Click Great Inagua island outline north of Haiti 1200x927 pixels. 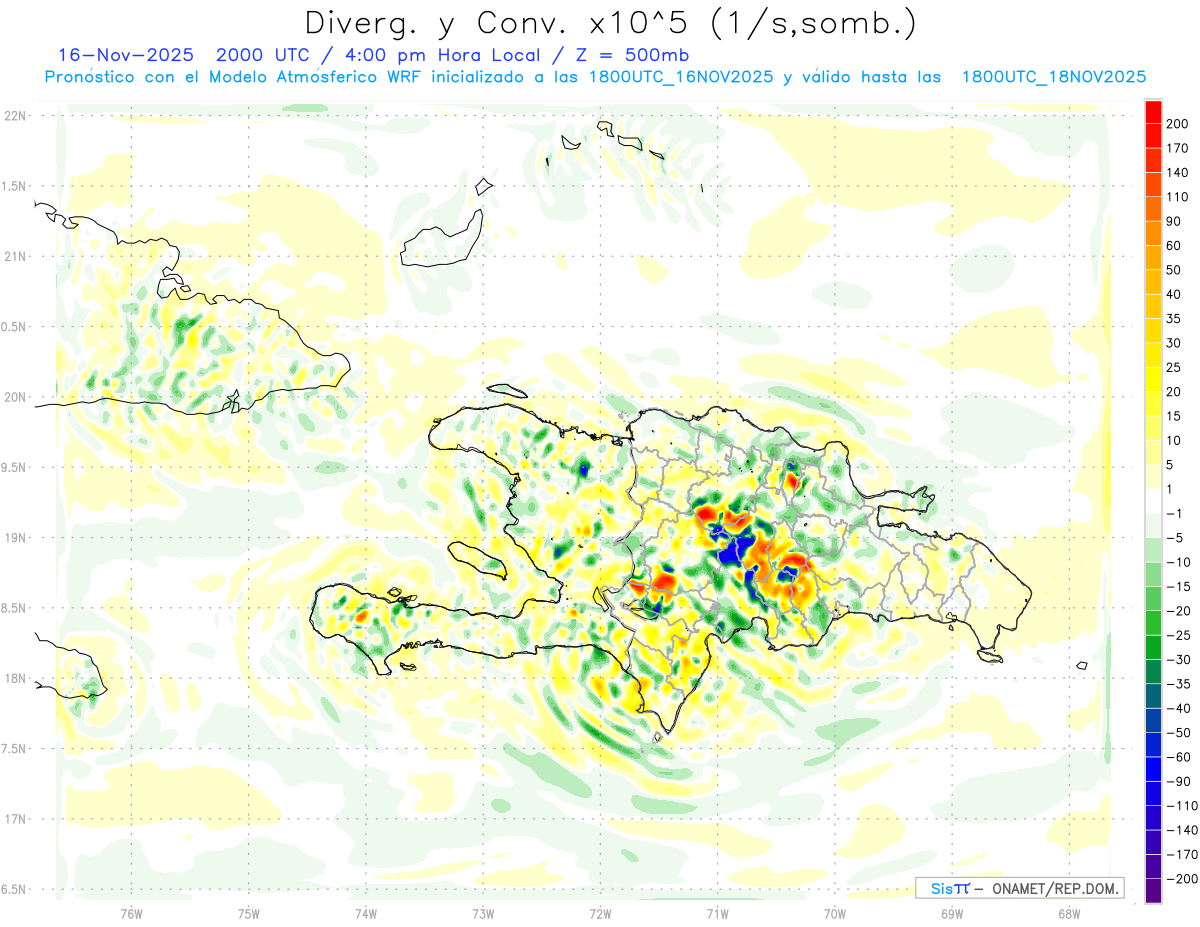click(x=440, y=240)
